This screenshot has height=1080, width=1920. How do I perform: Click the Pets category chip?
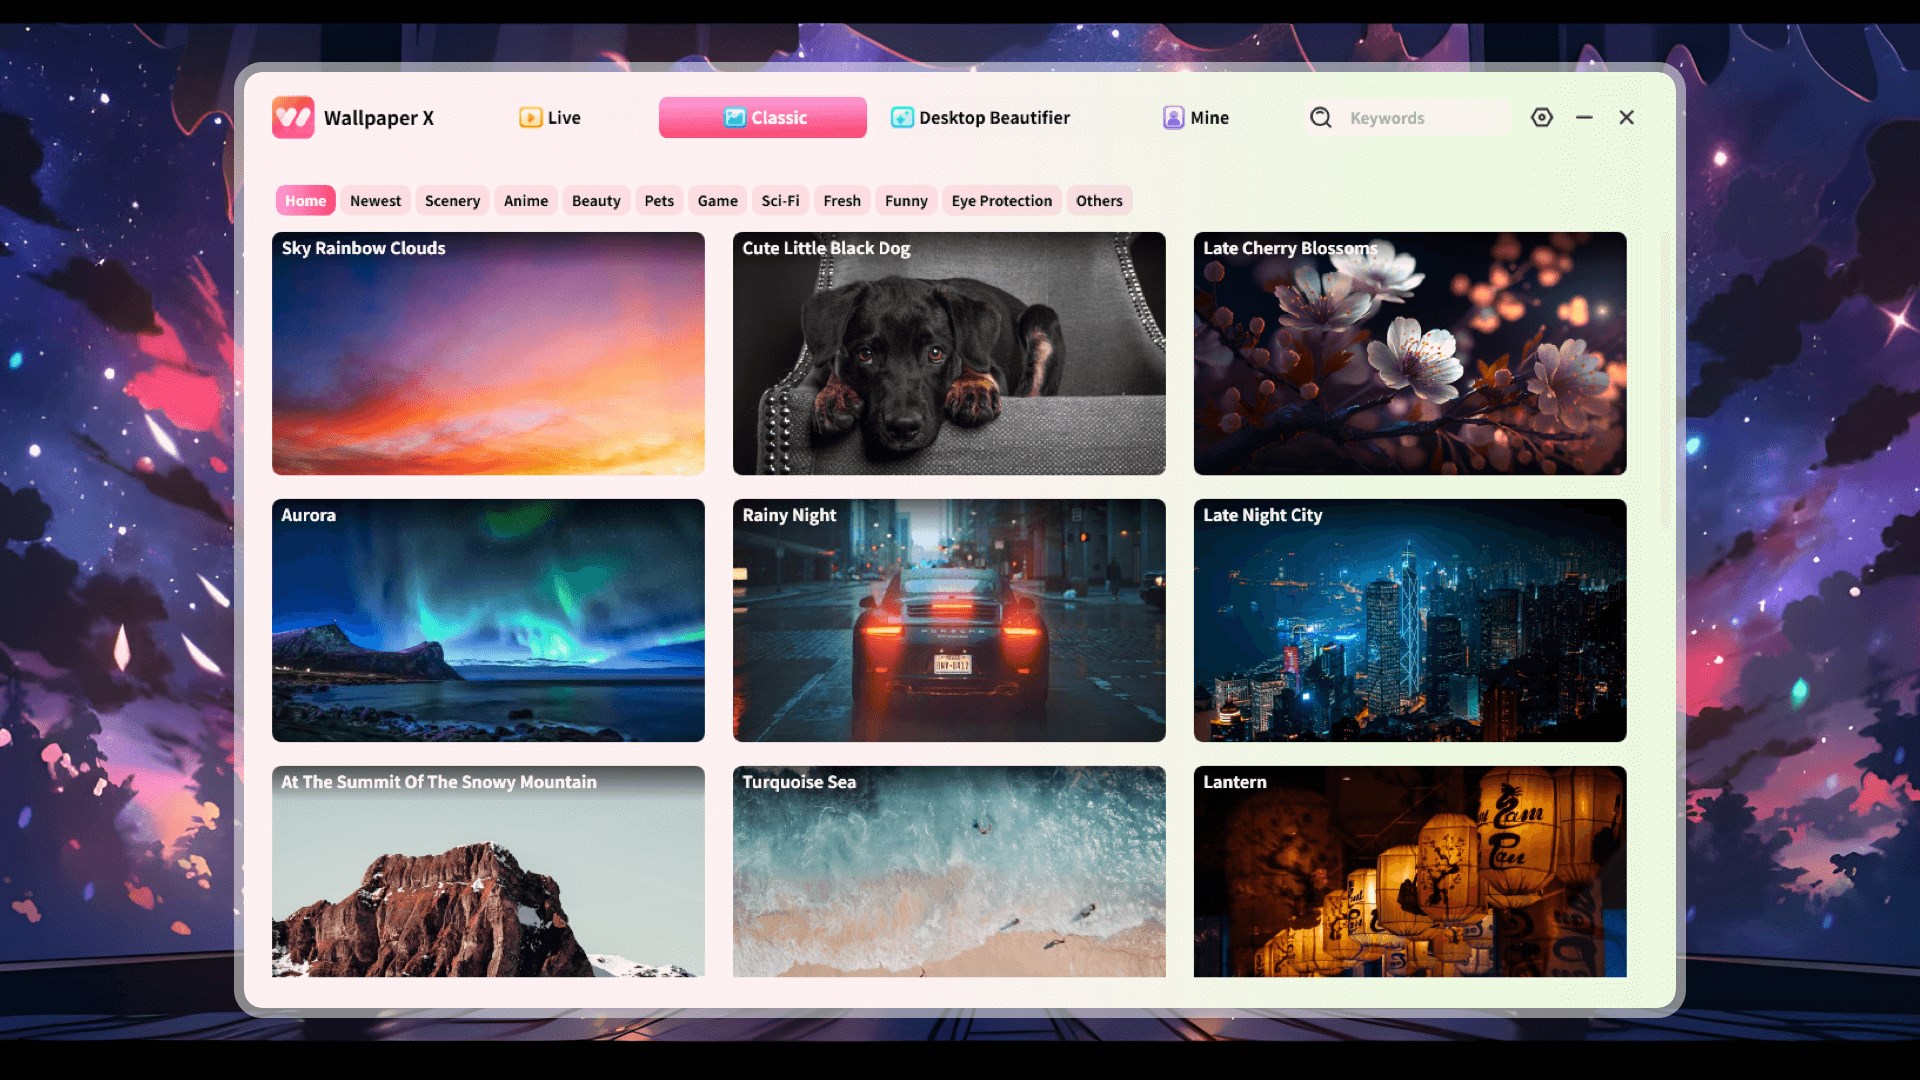(x=659, y=200)
